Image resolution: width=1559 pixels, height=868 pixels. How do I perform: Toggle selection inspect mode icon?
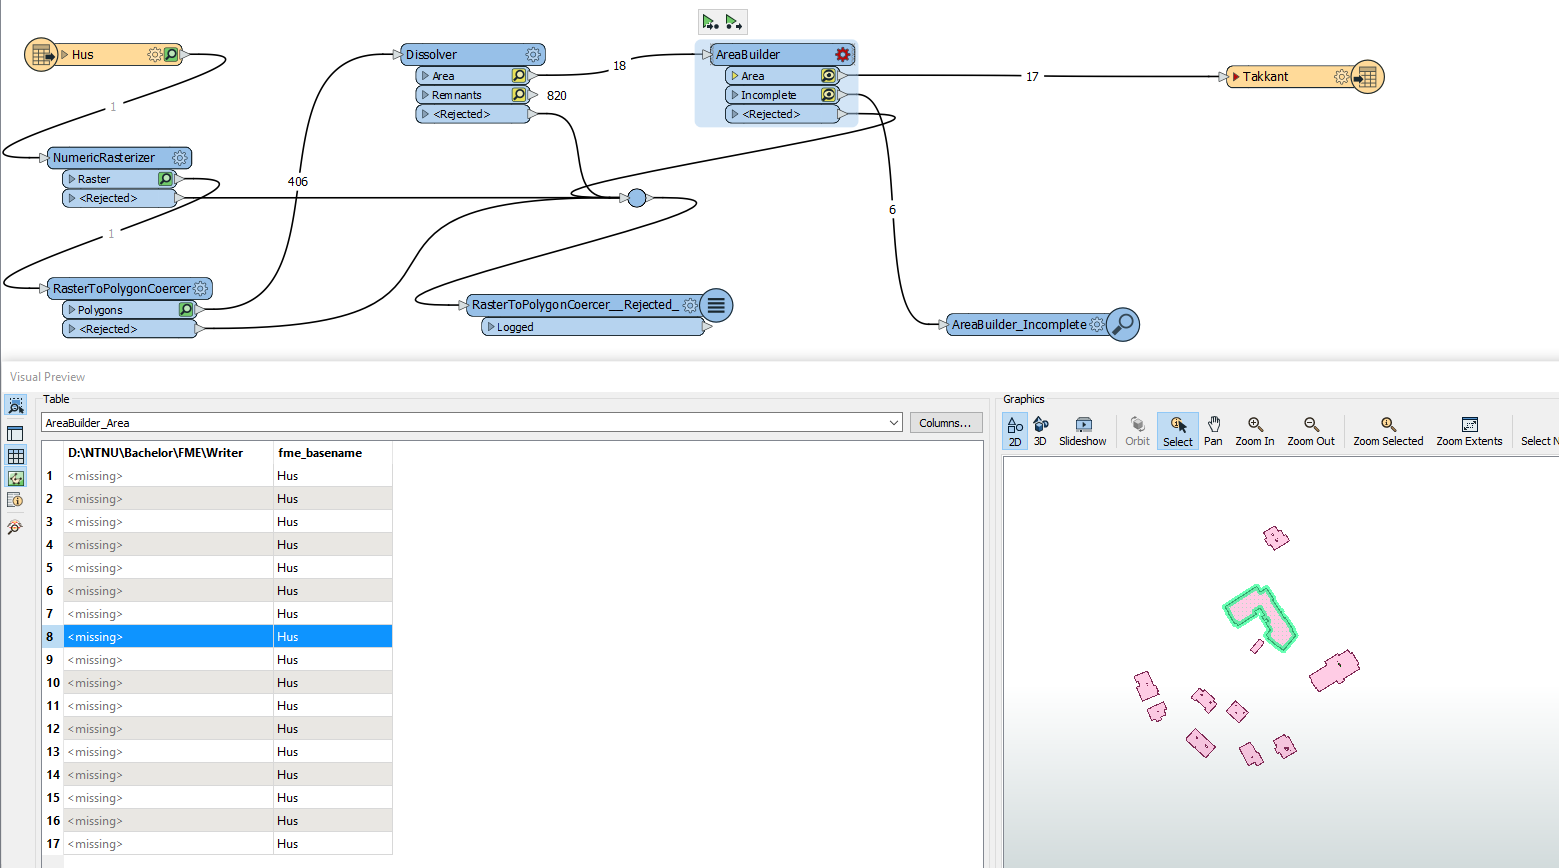coord(15,405)
